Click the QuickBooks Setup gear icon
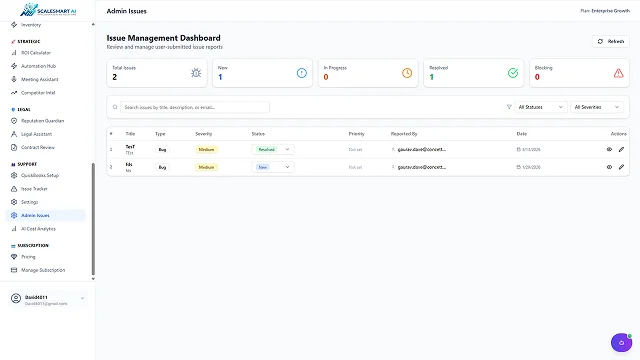The height and width of the screenshot is (360, 640). tap(14, 175)
